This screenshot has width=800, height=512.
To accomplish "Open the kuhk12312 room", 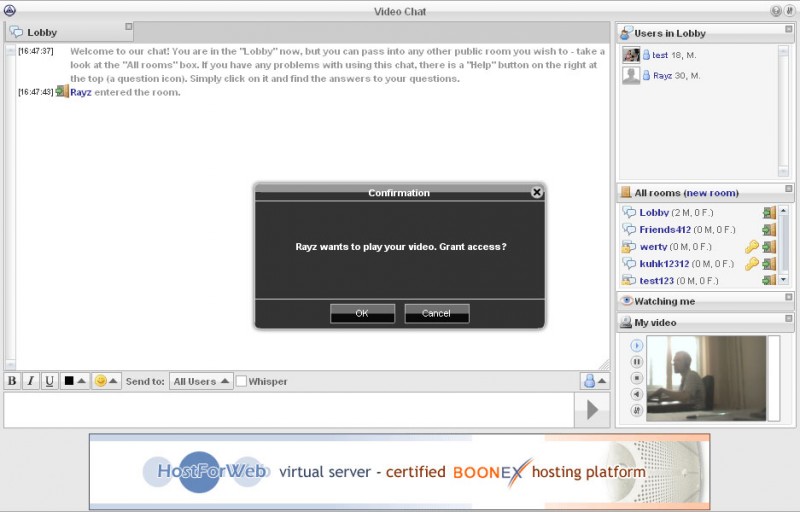I will pyautogui.click(x=664, y=264).
